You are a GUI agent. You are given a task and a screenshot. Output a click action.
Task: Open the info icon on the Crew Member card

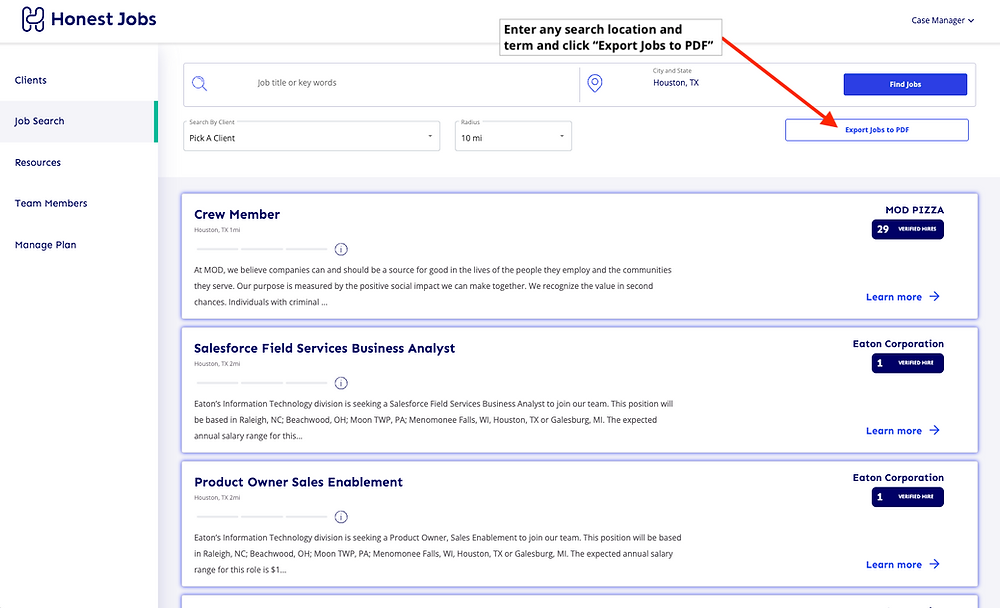[341, 249]
